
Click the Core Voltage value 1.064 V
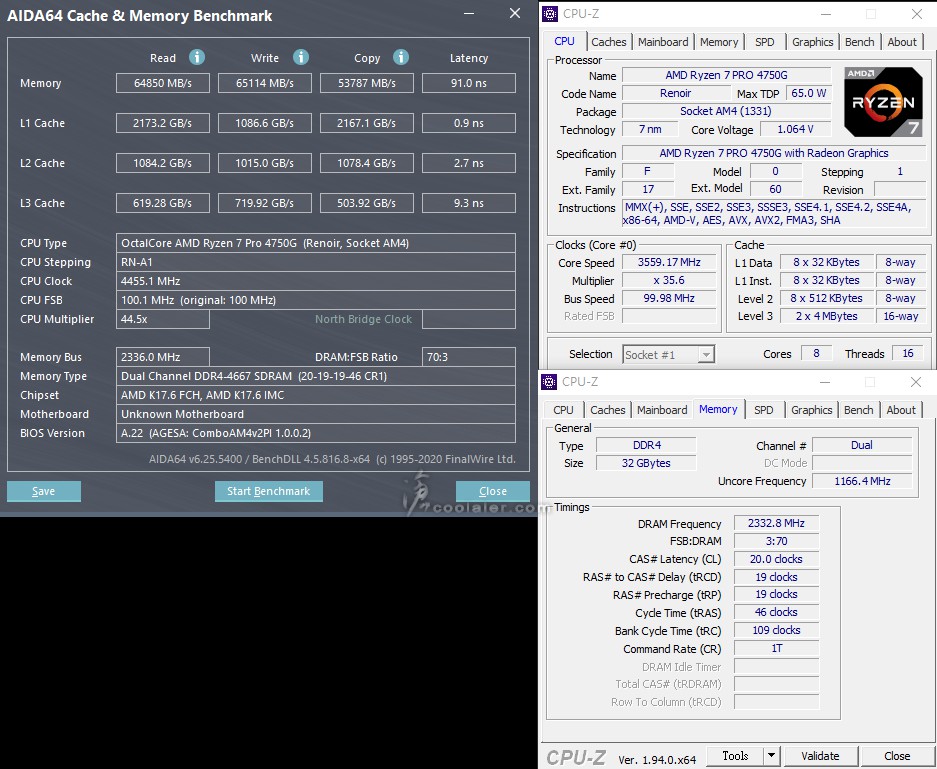pyautogui.click(x=795, y=129)
